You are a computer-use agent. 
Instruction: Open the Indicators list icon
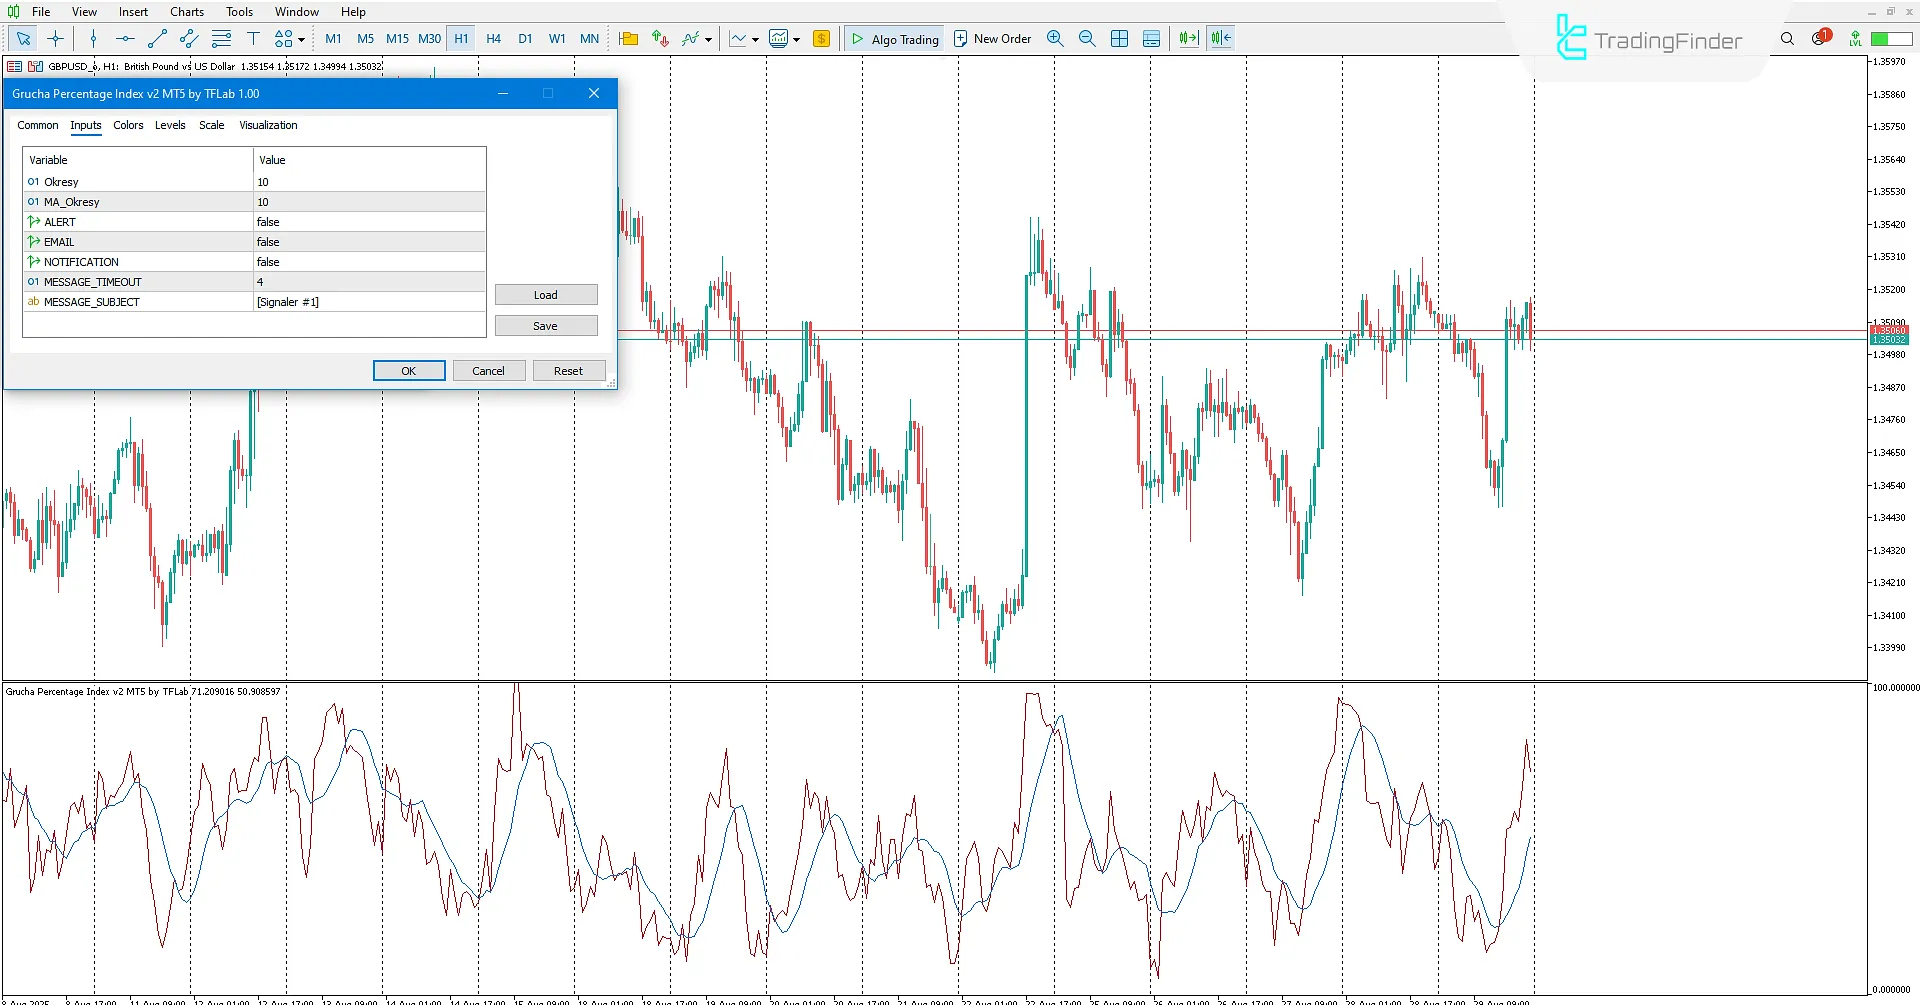[690, 38]
